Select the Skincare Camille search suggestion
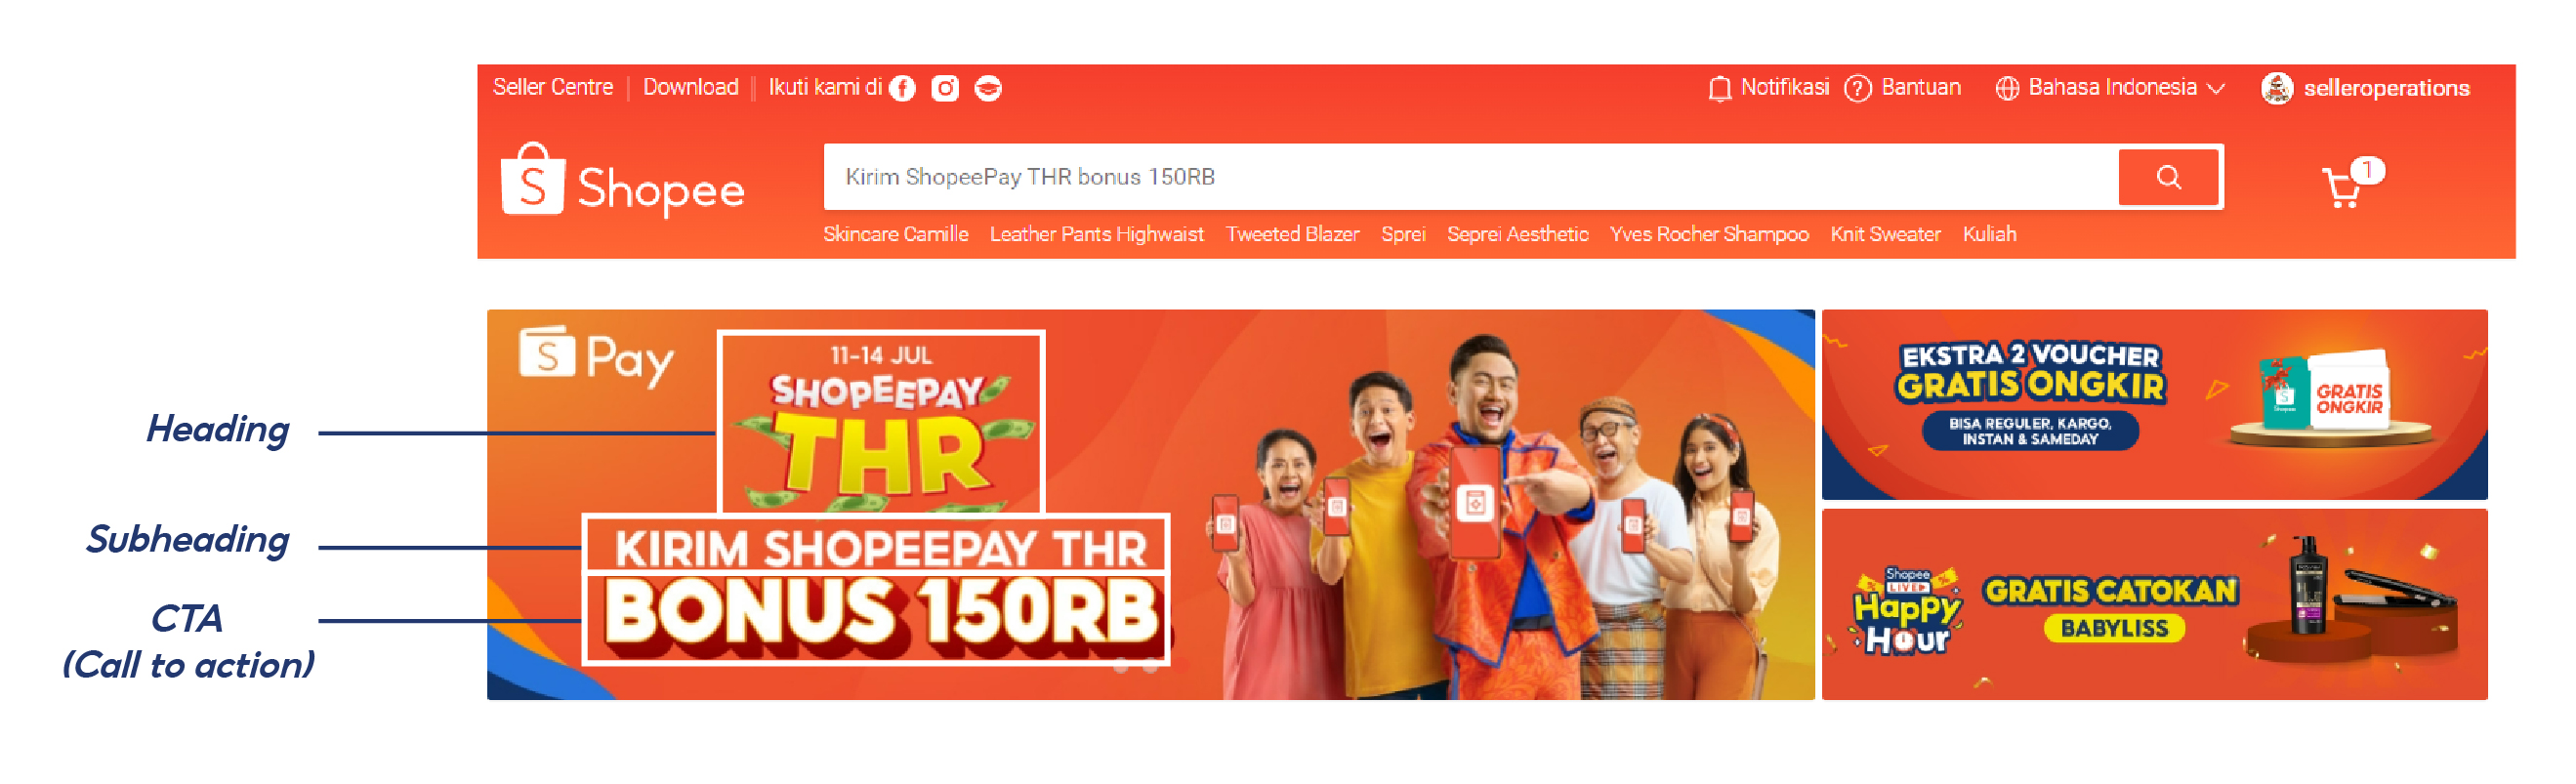 [x=895, y=234]
